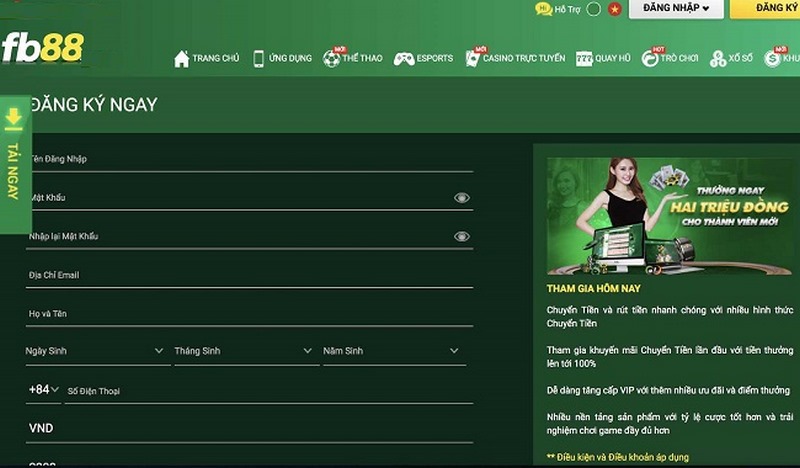
Task: Click the Thể Thao soccer ball icon
Action: 331,59
